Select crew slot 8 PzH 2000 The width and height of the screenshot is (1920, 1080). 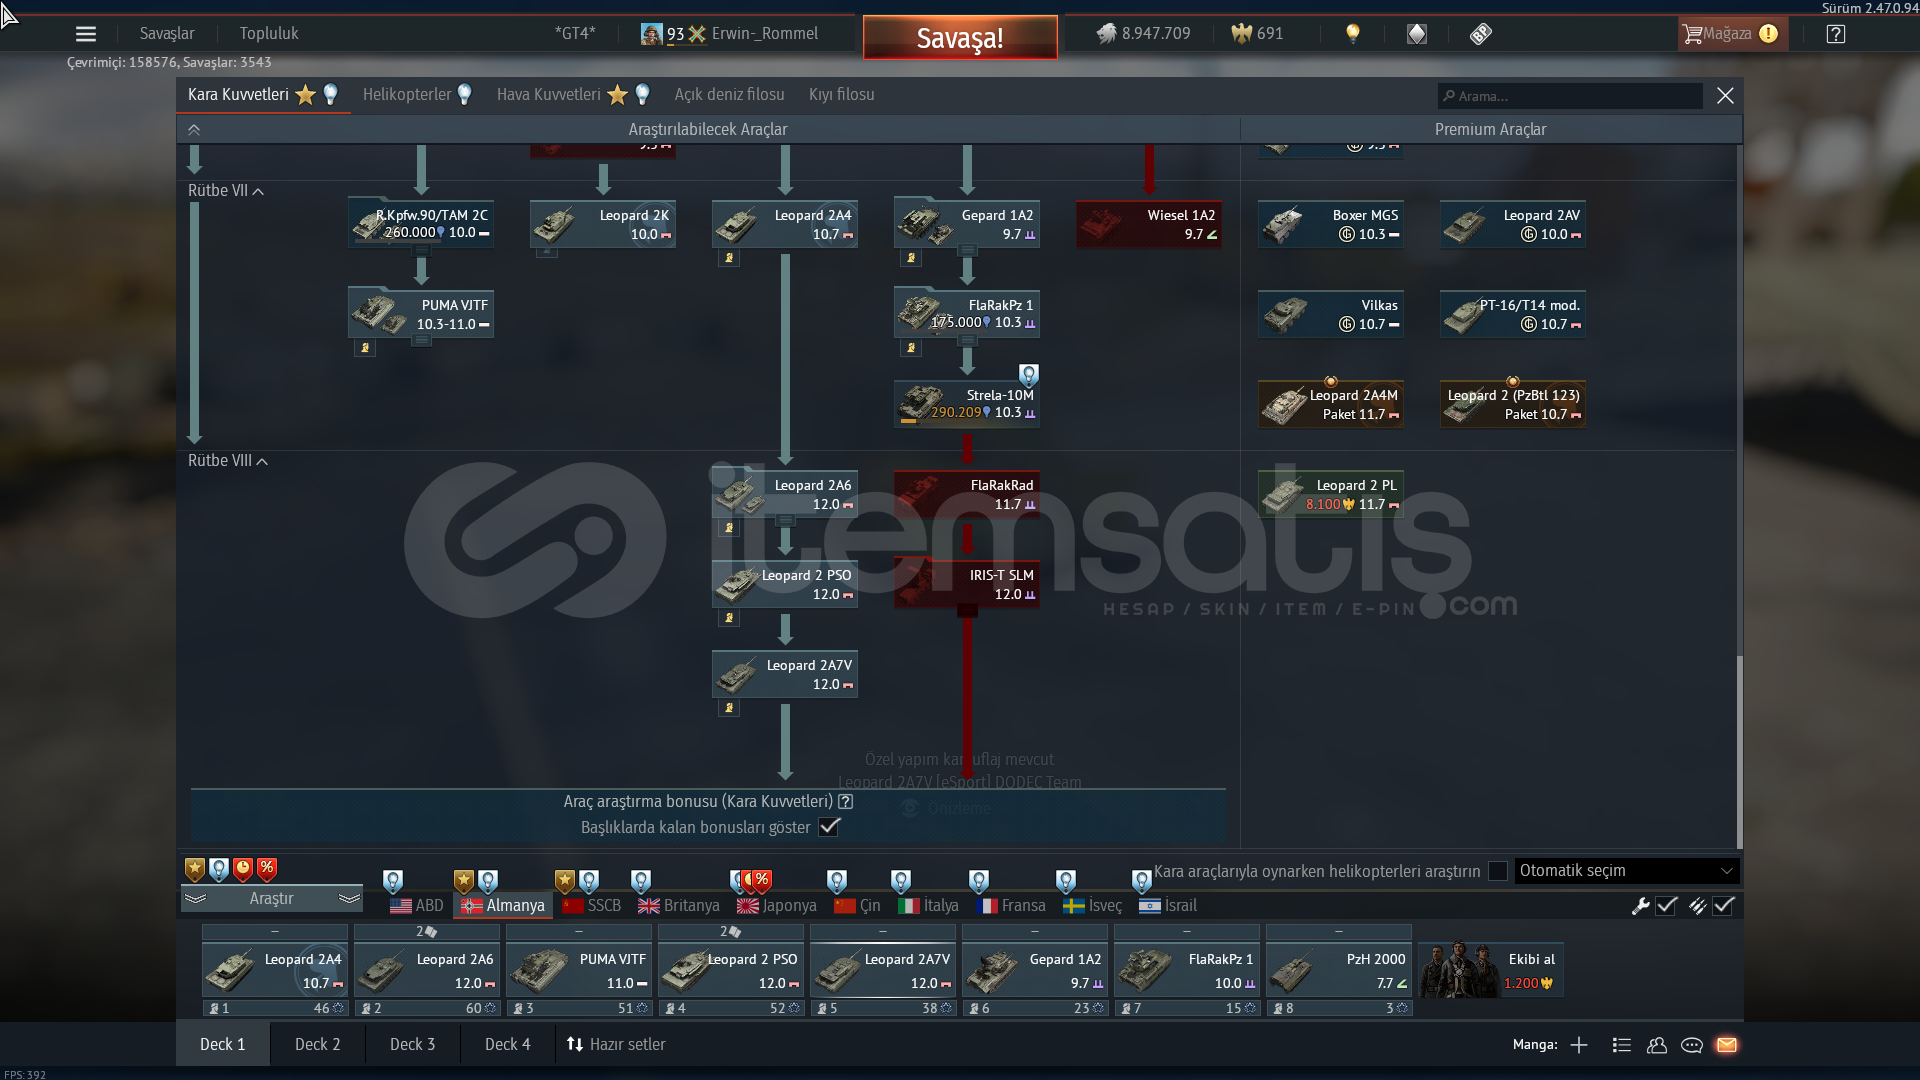point(1339,970)
